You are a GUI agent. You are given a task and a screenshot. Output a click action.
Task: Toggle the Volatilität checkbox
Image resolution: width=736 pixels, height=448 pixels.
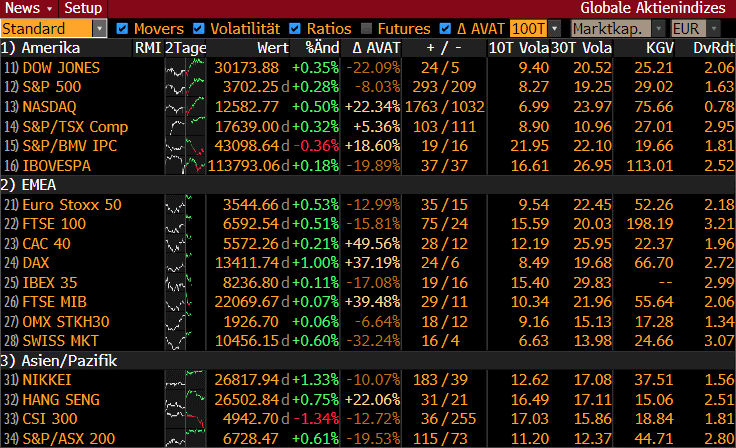point(199,29)
